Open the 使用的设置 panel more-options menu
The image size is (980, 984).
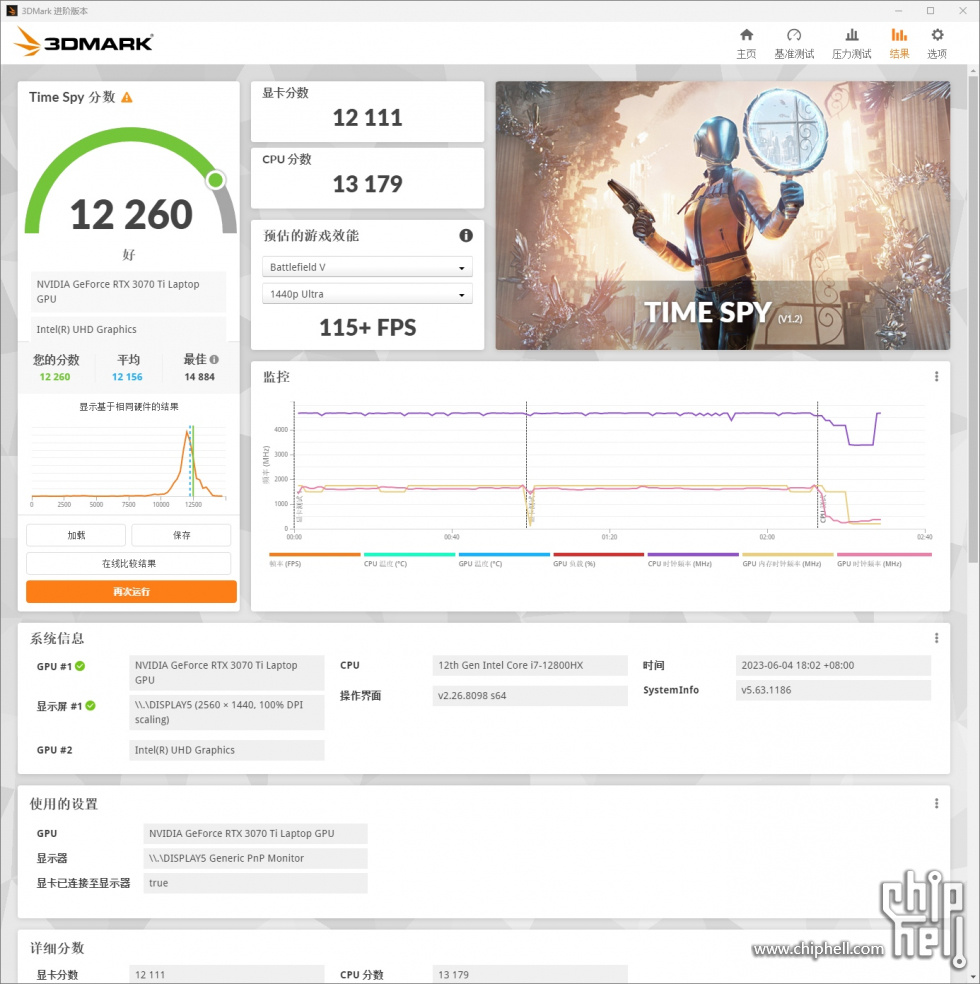click(936, 803)
